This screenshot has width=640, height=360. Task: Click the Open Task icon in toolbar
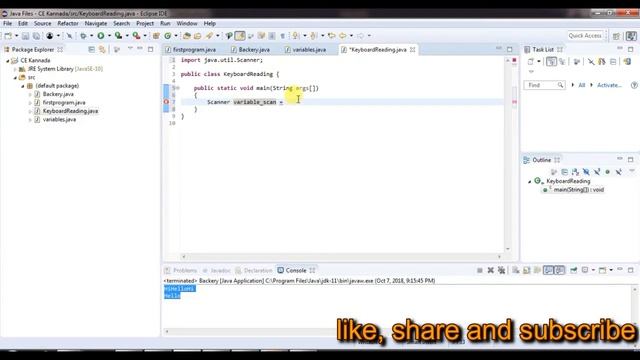198,36
